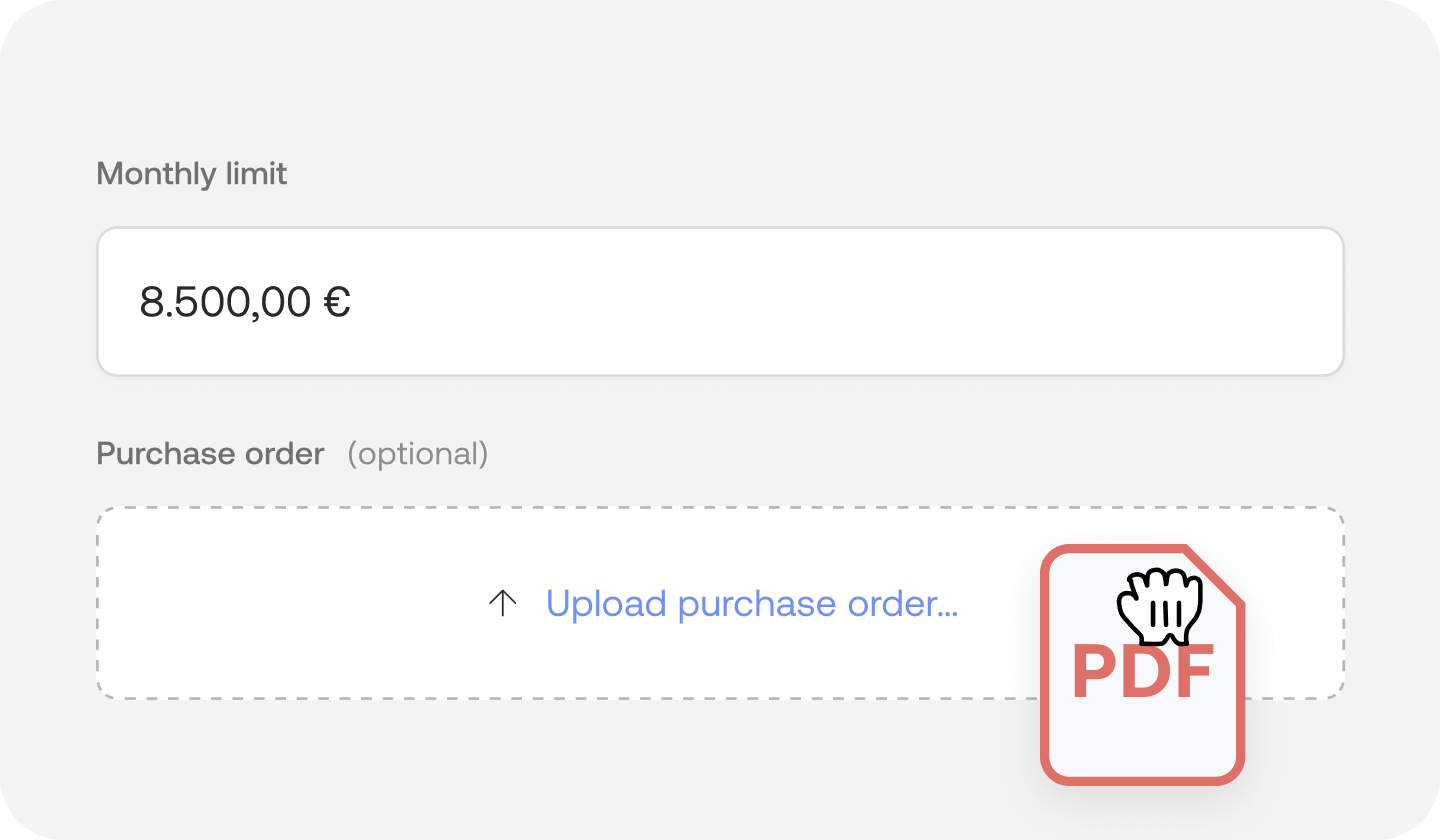Click the "(optional)" hint text
The image size is (1440, 840).
418,454
